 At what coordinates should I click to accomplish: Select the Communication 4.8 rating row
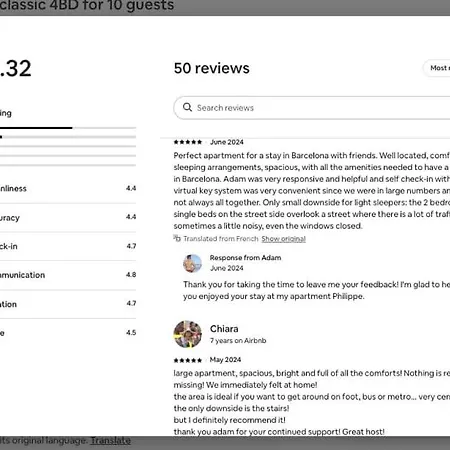coord(68,275)
